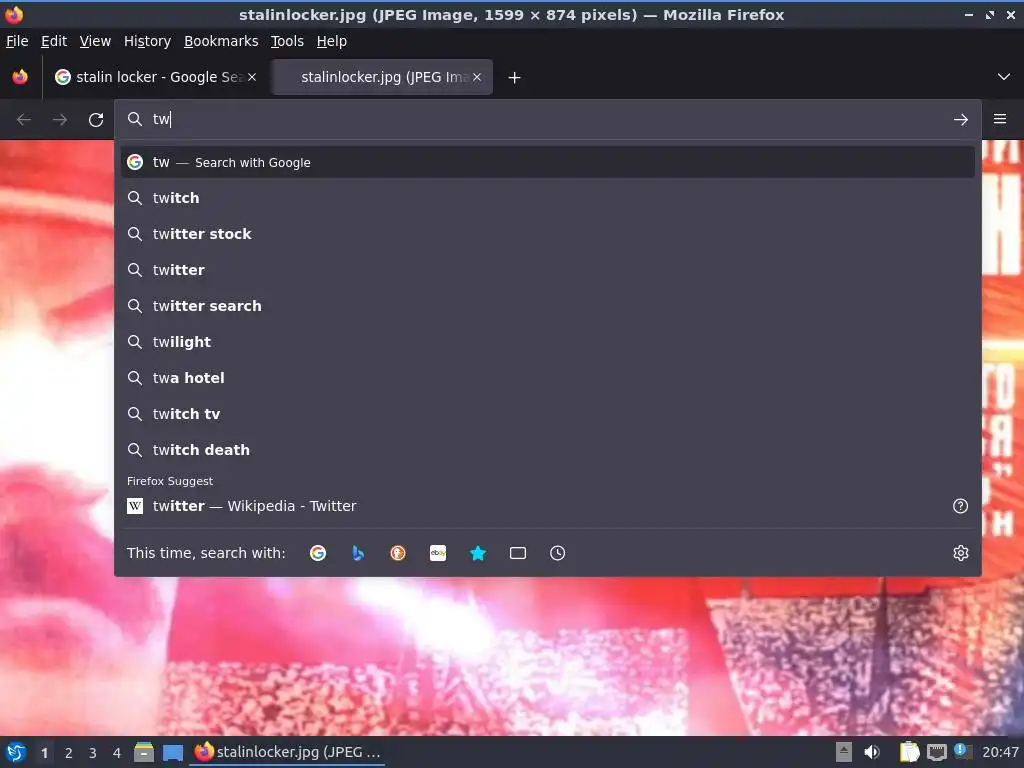
Task: Open the View menu
Action: coord(95,41)
